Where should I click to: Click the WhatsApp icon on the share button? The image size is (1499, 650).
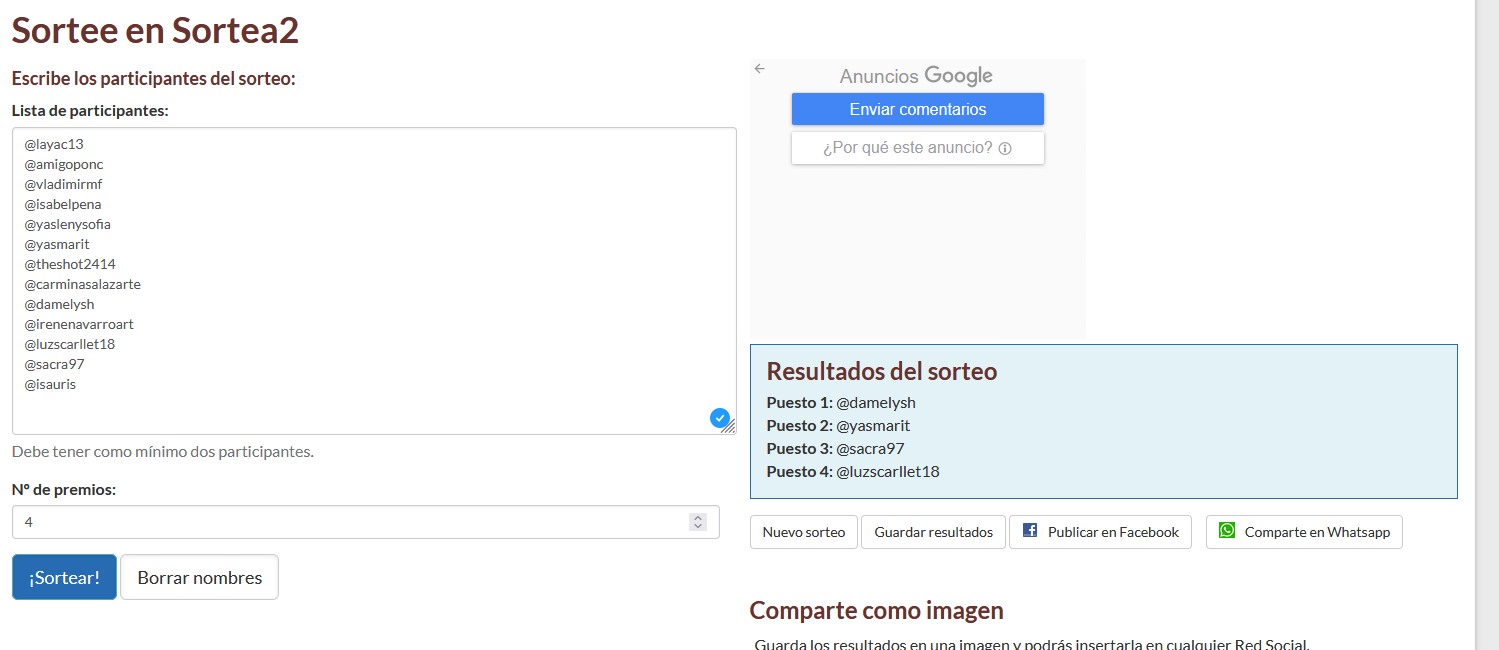point(1227,531)
